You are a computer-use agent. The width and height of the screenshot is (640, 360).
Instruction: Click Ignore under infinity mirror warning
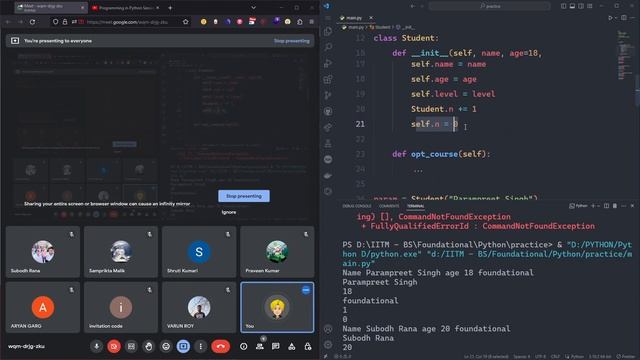pyautogui.click(x=229, y=212)
